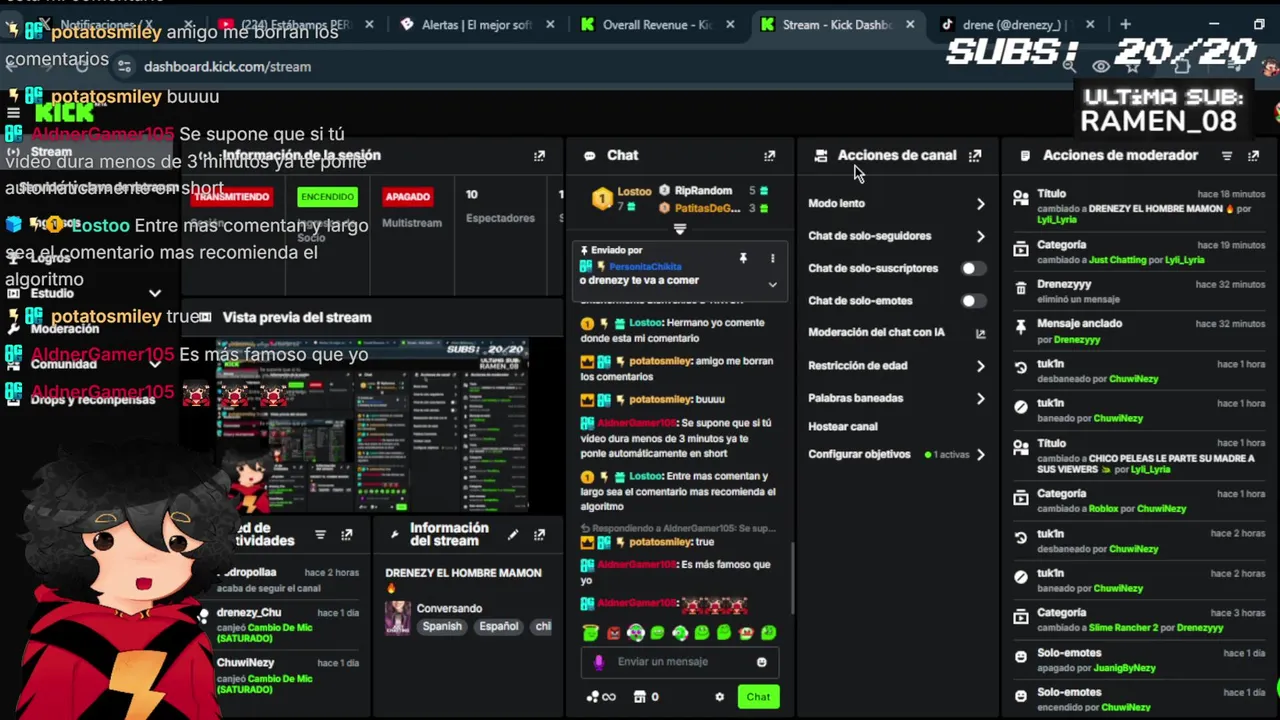This screenshot has height=720, width=1280.
Task: Click the pin icon on pinned message
Action: coord(743,258)
